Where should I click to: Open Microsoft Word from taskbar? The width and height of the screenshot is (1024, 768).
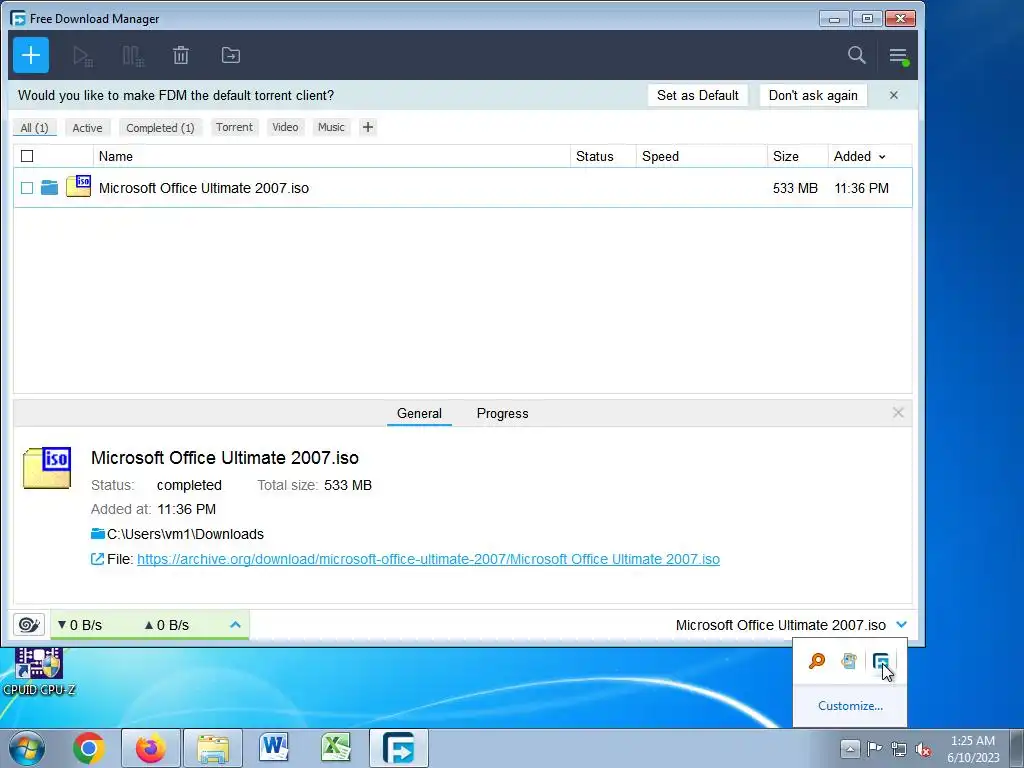pyautogui.click(x=274, y=748)
